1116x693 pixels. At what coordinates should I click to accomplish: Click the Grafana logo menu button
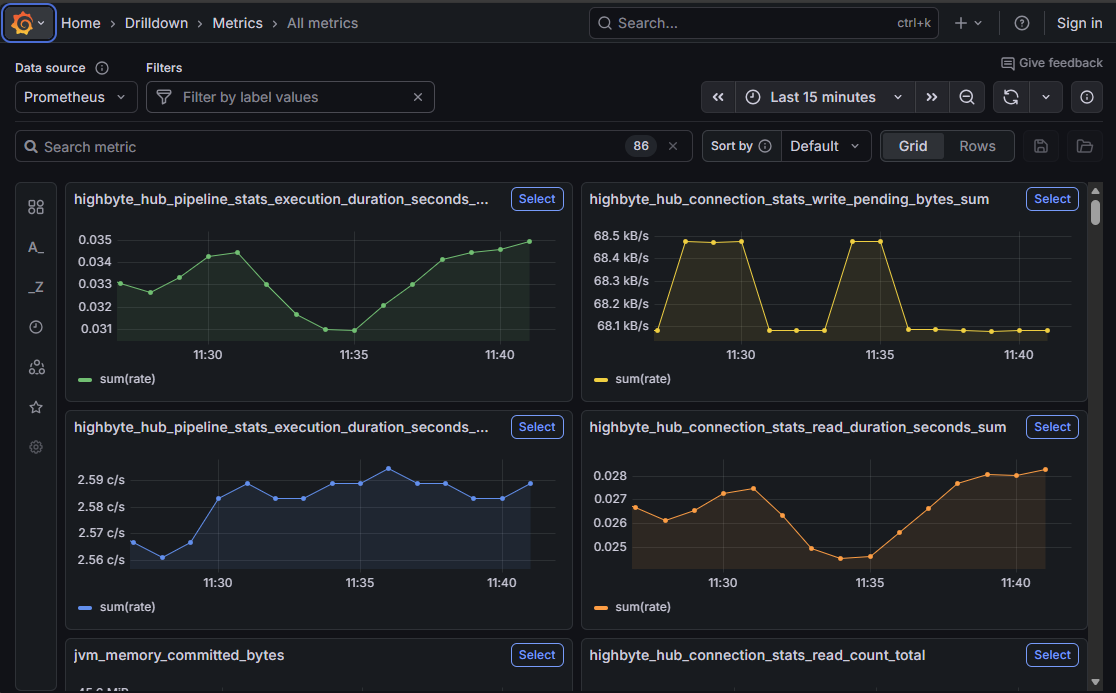[x=28, y=23]
